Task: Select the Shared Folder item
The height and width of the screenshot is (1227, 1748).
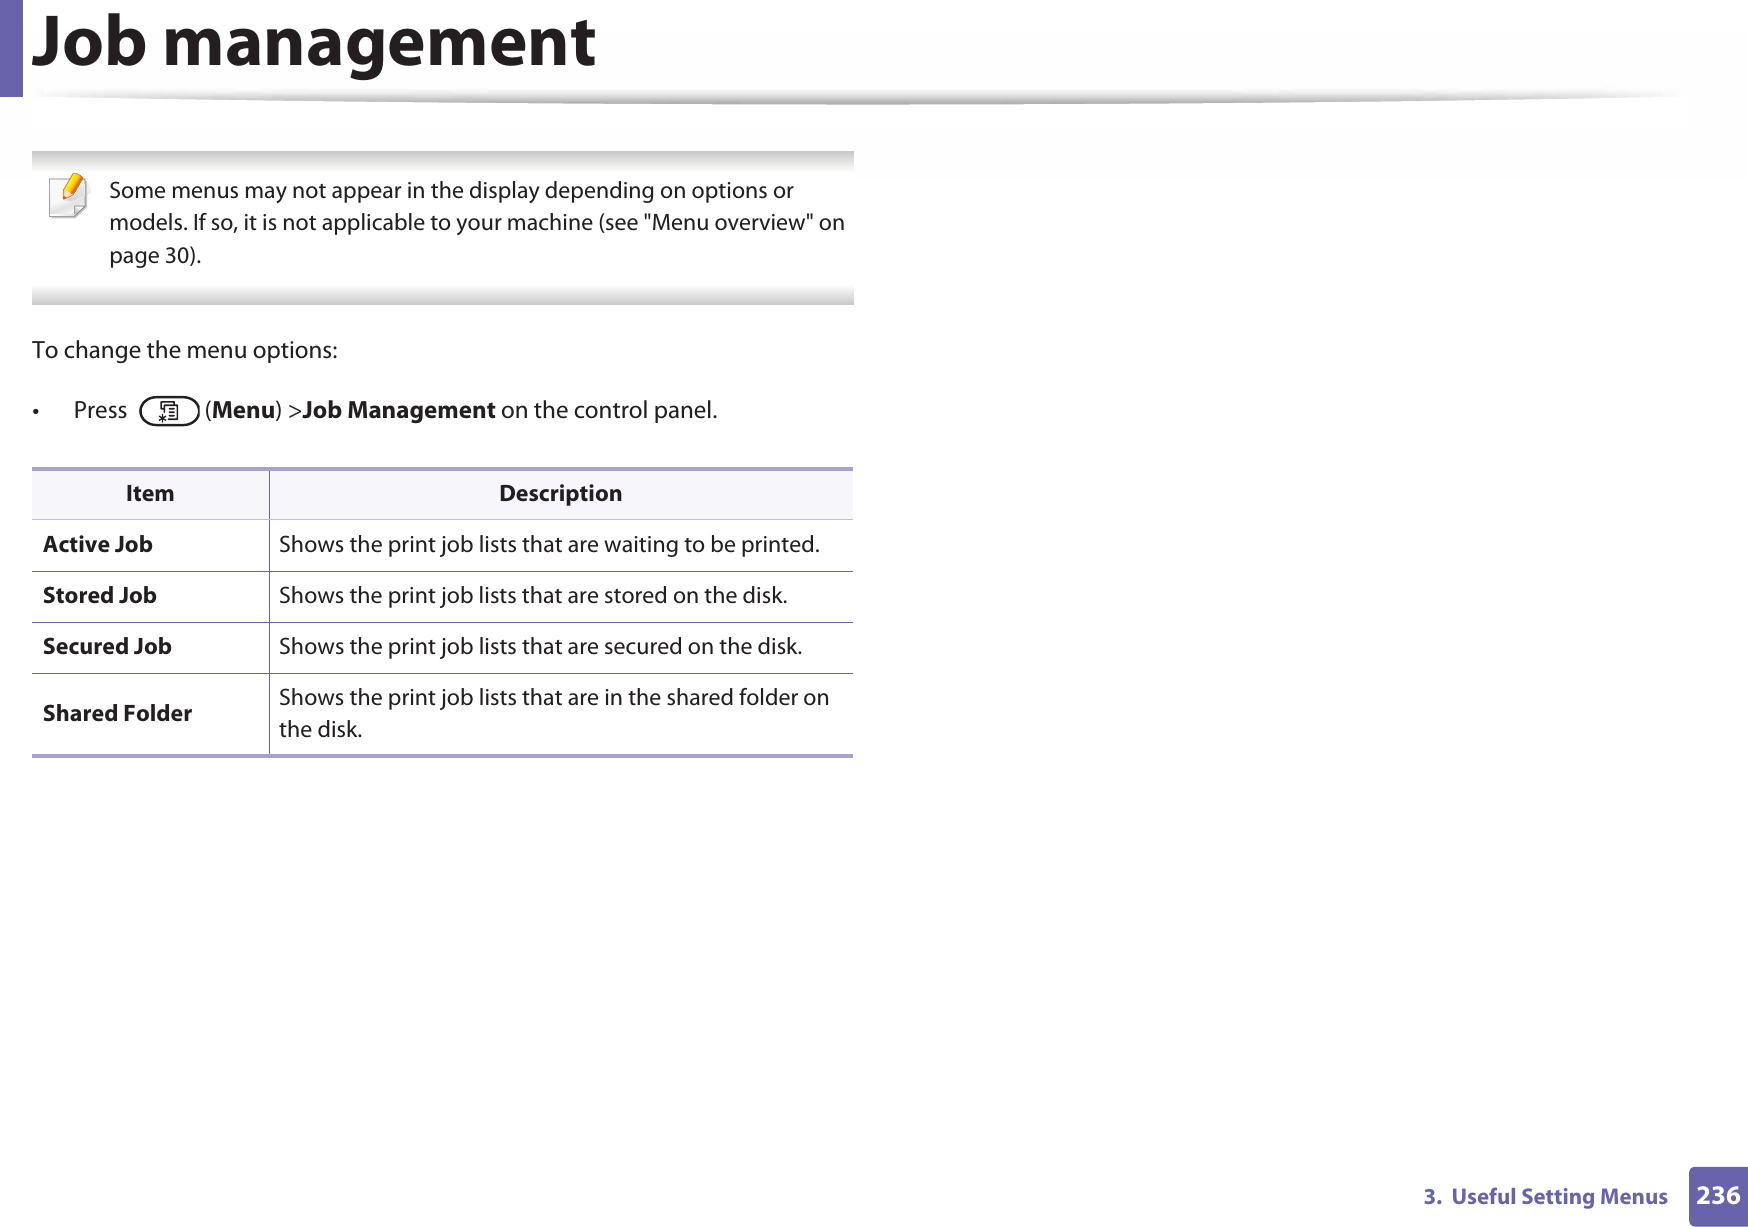Action: coord(117,713)
